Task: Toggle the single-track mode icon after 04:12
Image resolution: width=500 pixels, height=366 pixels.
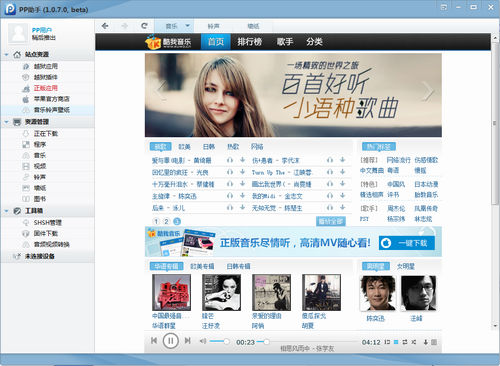Action: tap(387, 342)
